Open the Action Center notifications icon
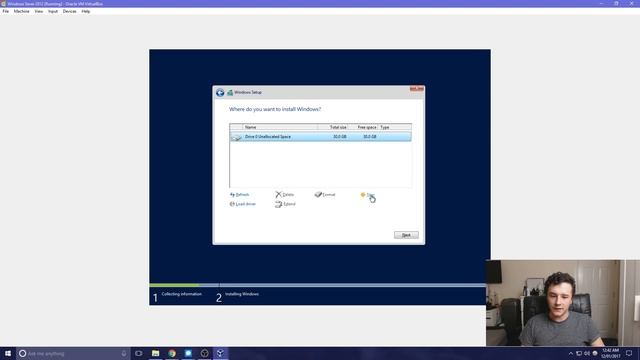The image size is (640, 360). pos(629,353)
